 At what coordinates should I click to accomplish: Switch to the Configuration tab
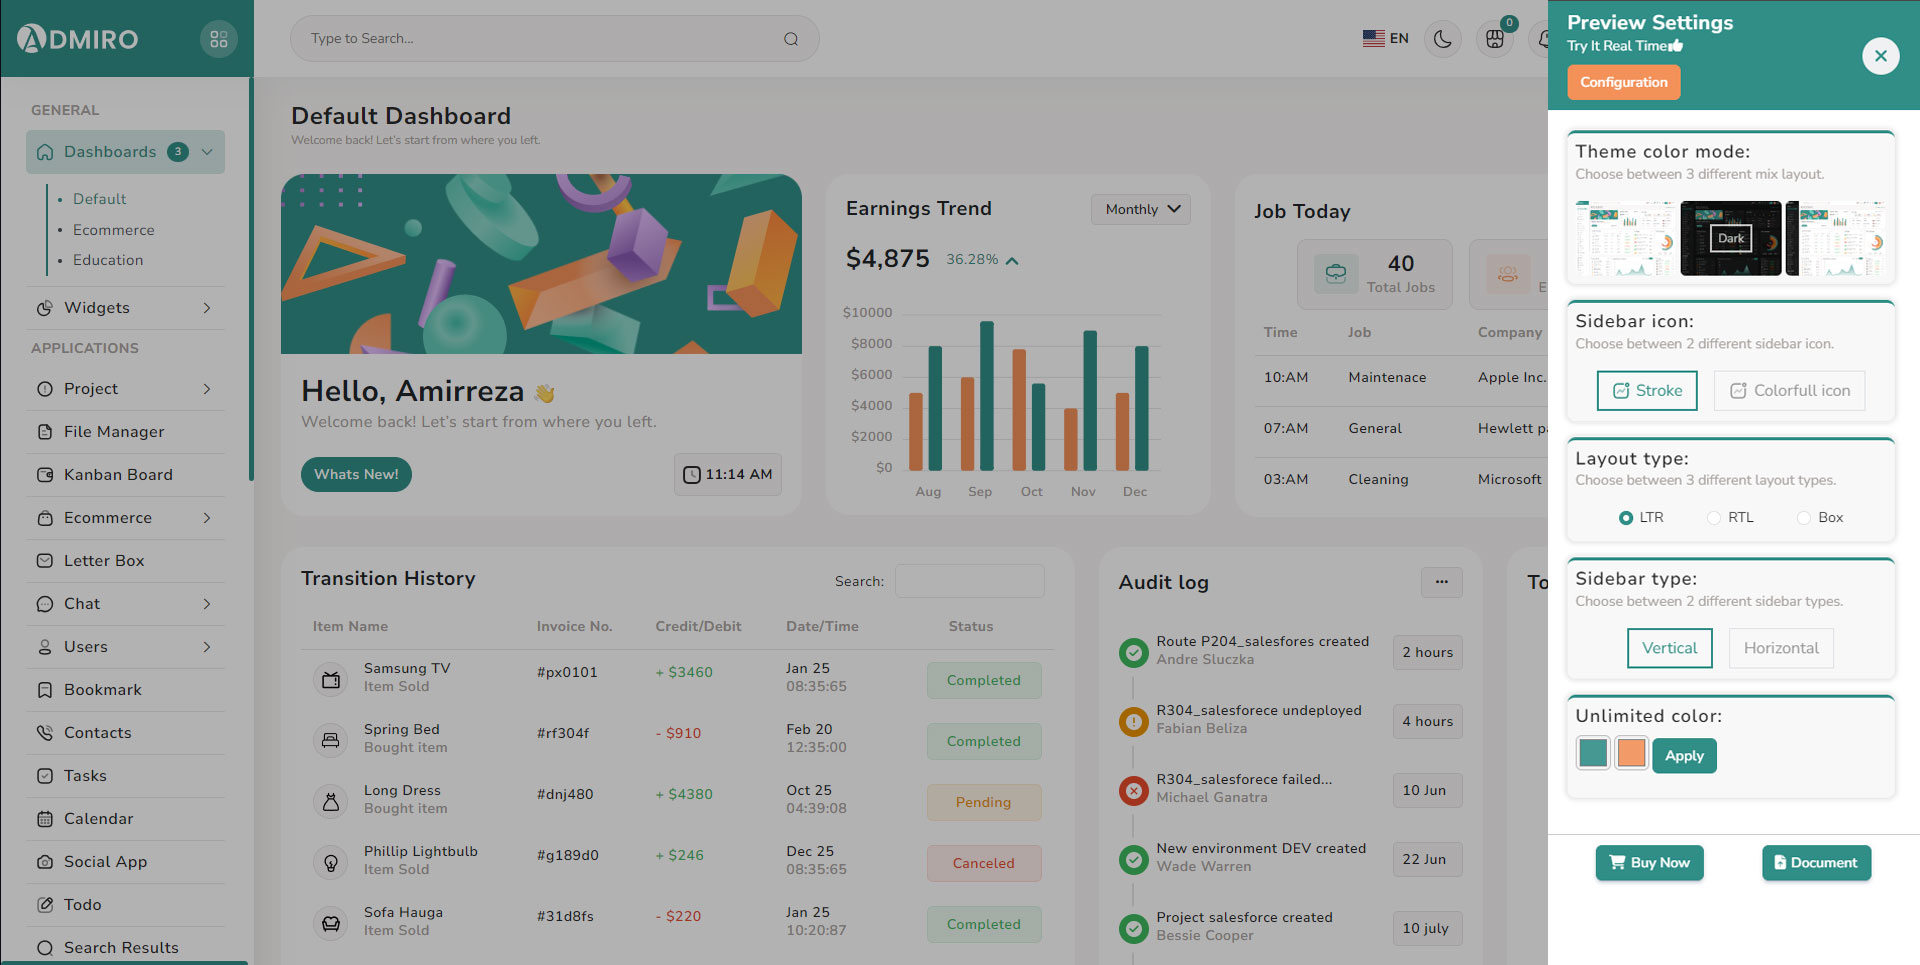[1623, 82]
